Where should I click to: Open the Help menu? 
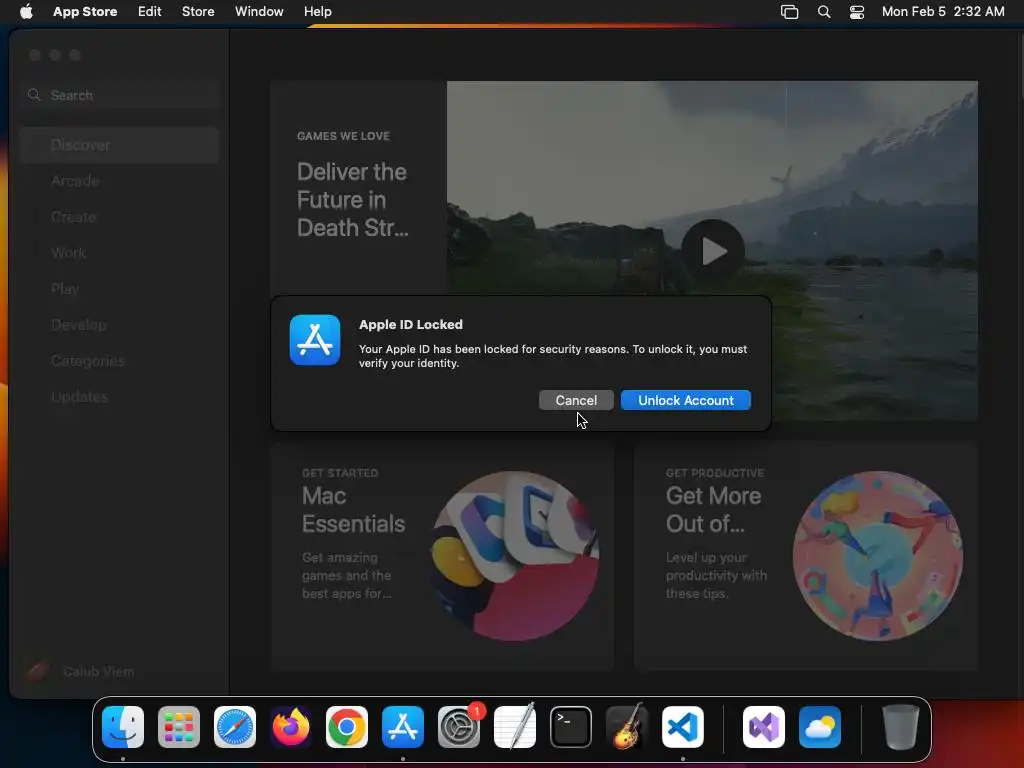(317, 12)
